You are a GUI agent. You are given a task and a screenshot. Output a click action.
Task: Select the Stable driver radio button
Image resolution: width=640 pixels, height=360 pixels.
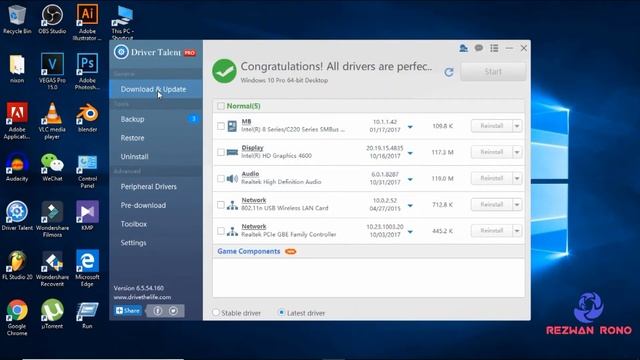pos(216,313)
